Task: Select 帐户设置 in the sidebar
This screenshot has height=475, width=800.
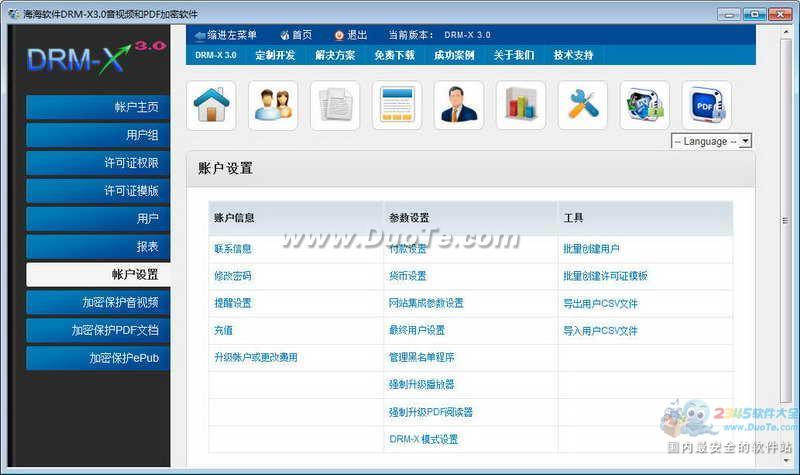Action: [98, 274]
